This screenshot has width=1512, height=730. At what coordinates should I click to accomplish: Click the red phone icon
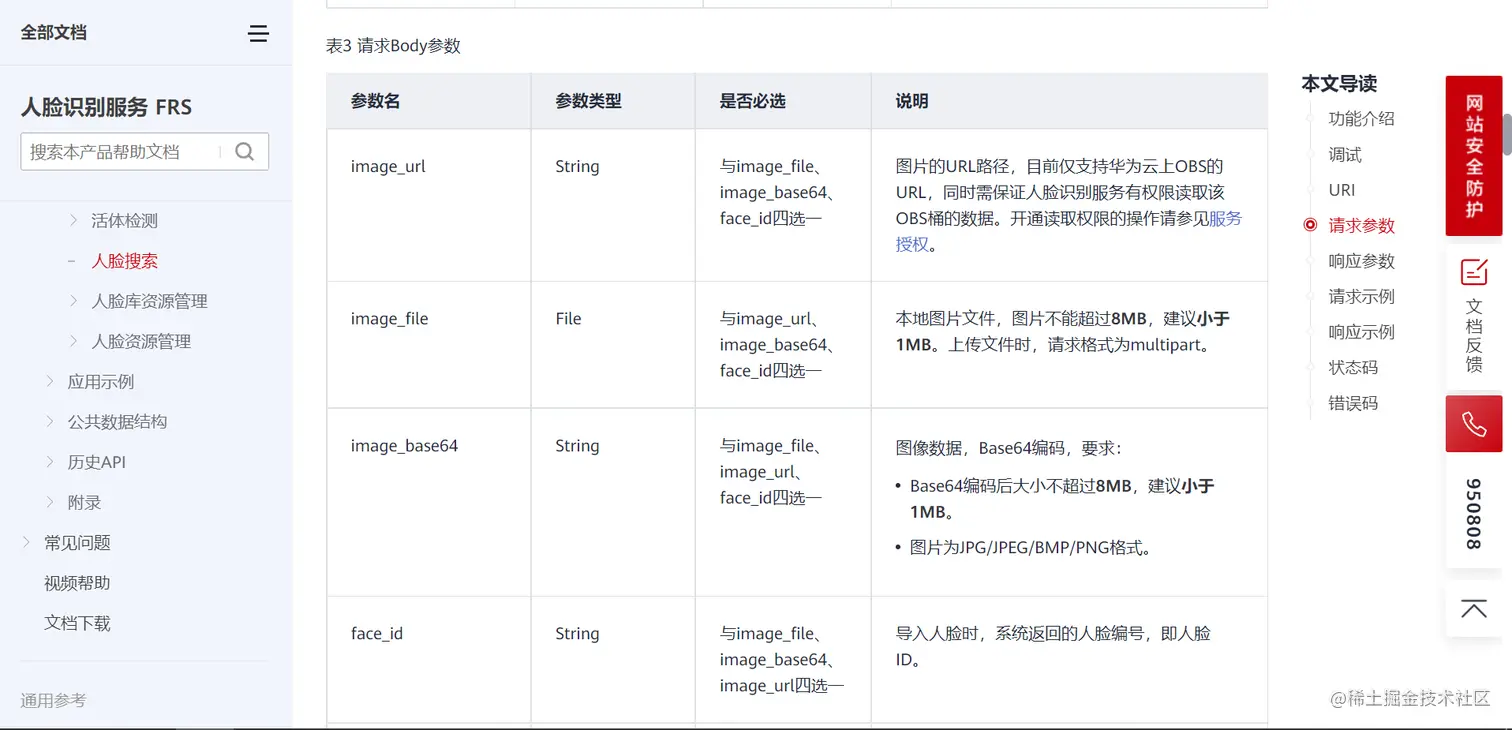point(1474,424)
